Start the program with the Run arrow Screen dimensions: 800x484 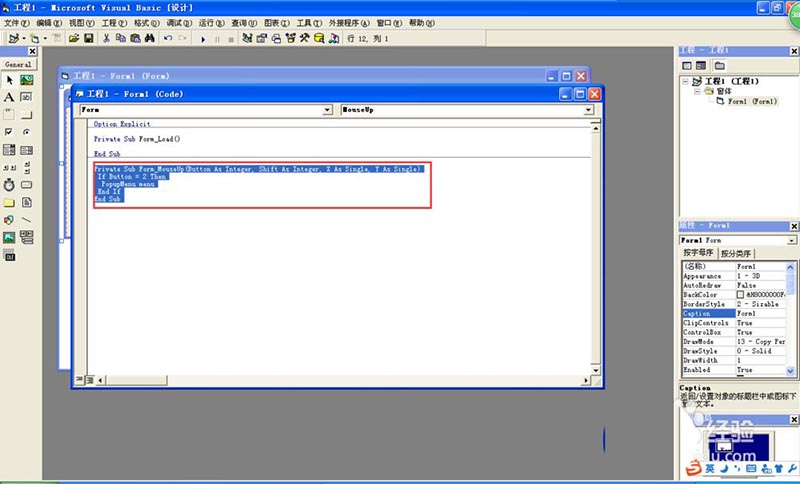point(203,39)
